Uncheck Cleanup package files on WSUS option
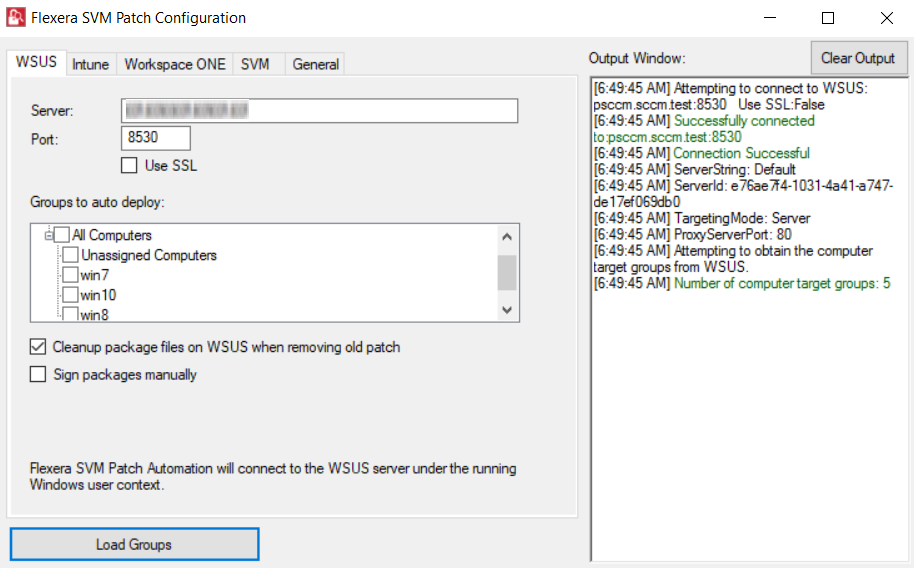914x568 pixels. (x=38, y=347)
